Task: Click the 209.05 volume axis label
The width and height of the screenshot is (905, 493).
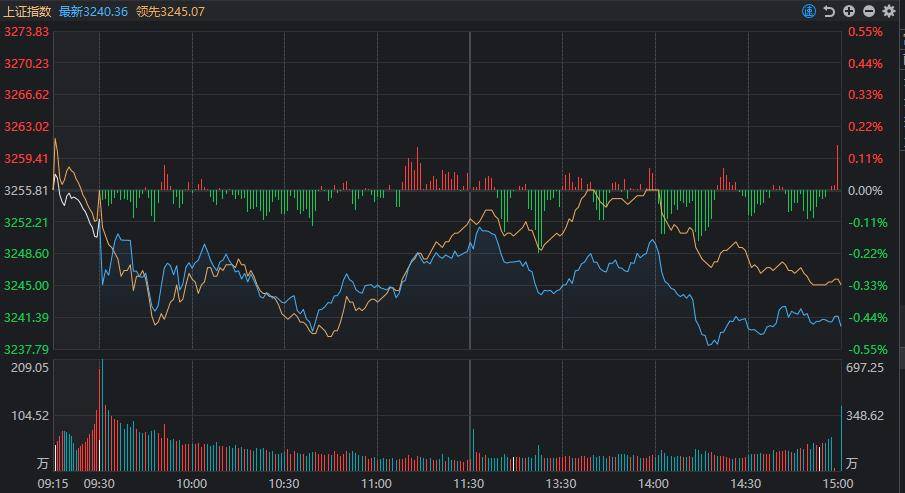Action: click(x=30, y=368)
